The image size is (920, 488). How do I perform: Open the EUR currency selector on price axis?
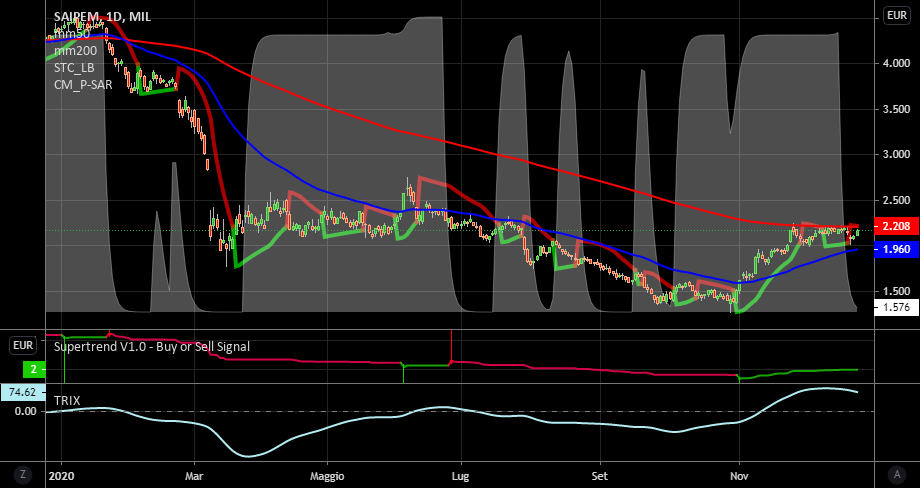[897, 16]
